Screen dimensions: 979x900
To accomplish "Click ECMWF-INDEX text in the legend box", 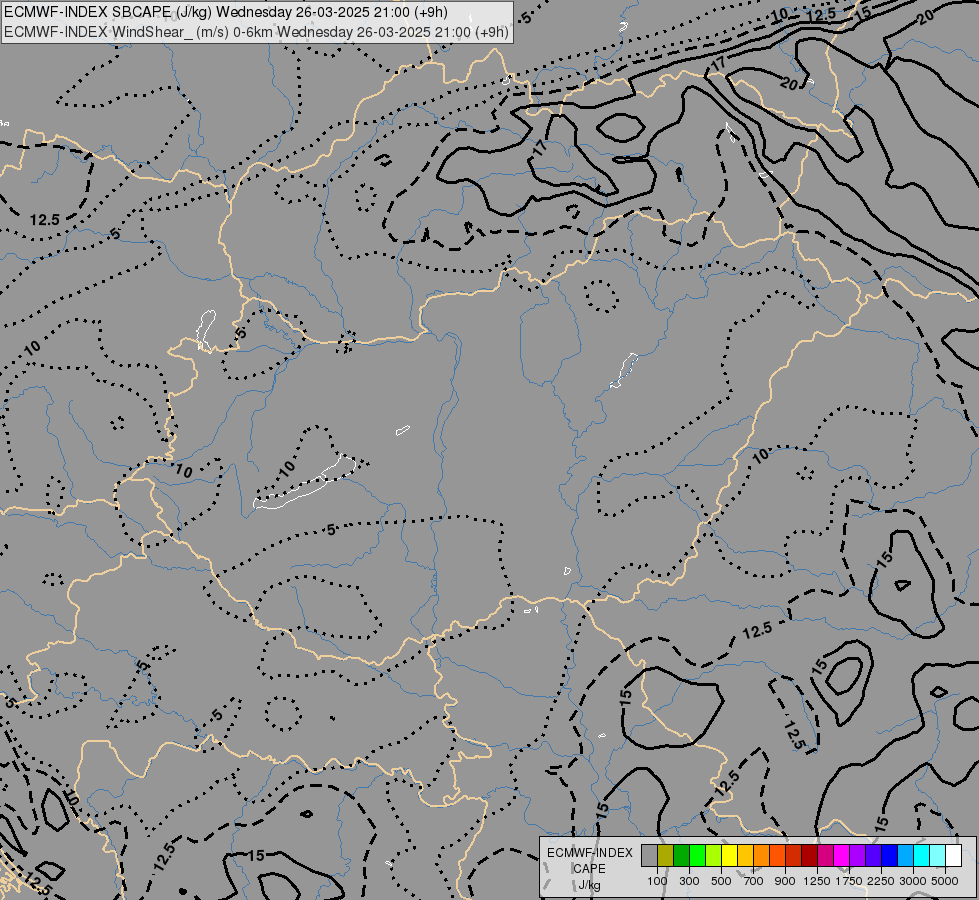I will pyautogui.click(x=589, y=853).
